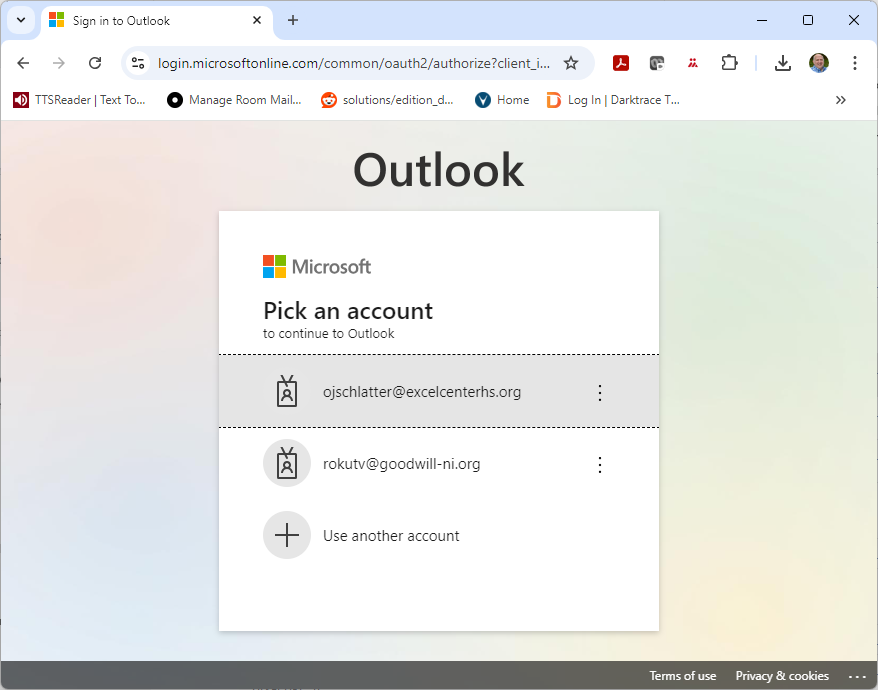Show Chrome downloads
Viewport: 878px width, 690px height.
pos(783,63)
